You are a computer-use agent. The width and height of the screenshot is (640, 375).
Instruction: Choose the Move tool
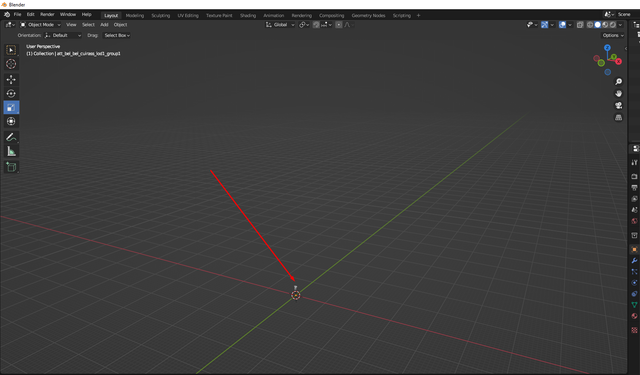11,80
